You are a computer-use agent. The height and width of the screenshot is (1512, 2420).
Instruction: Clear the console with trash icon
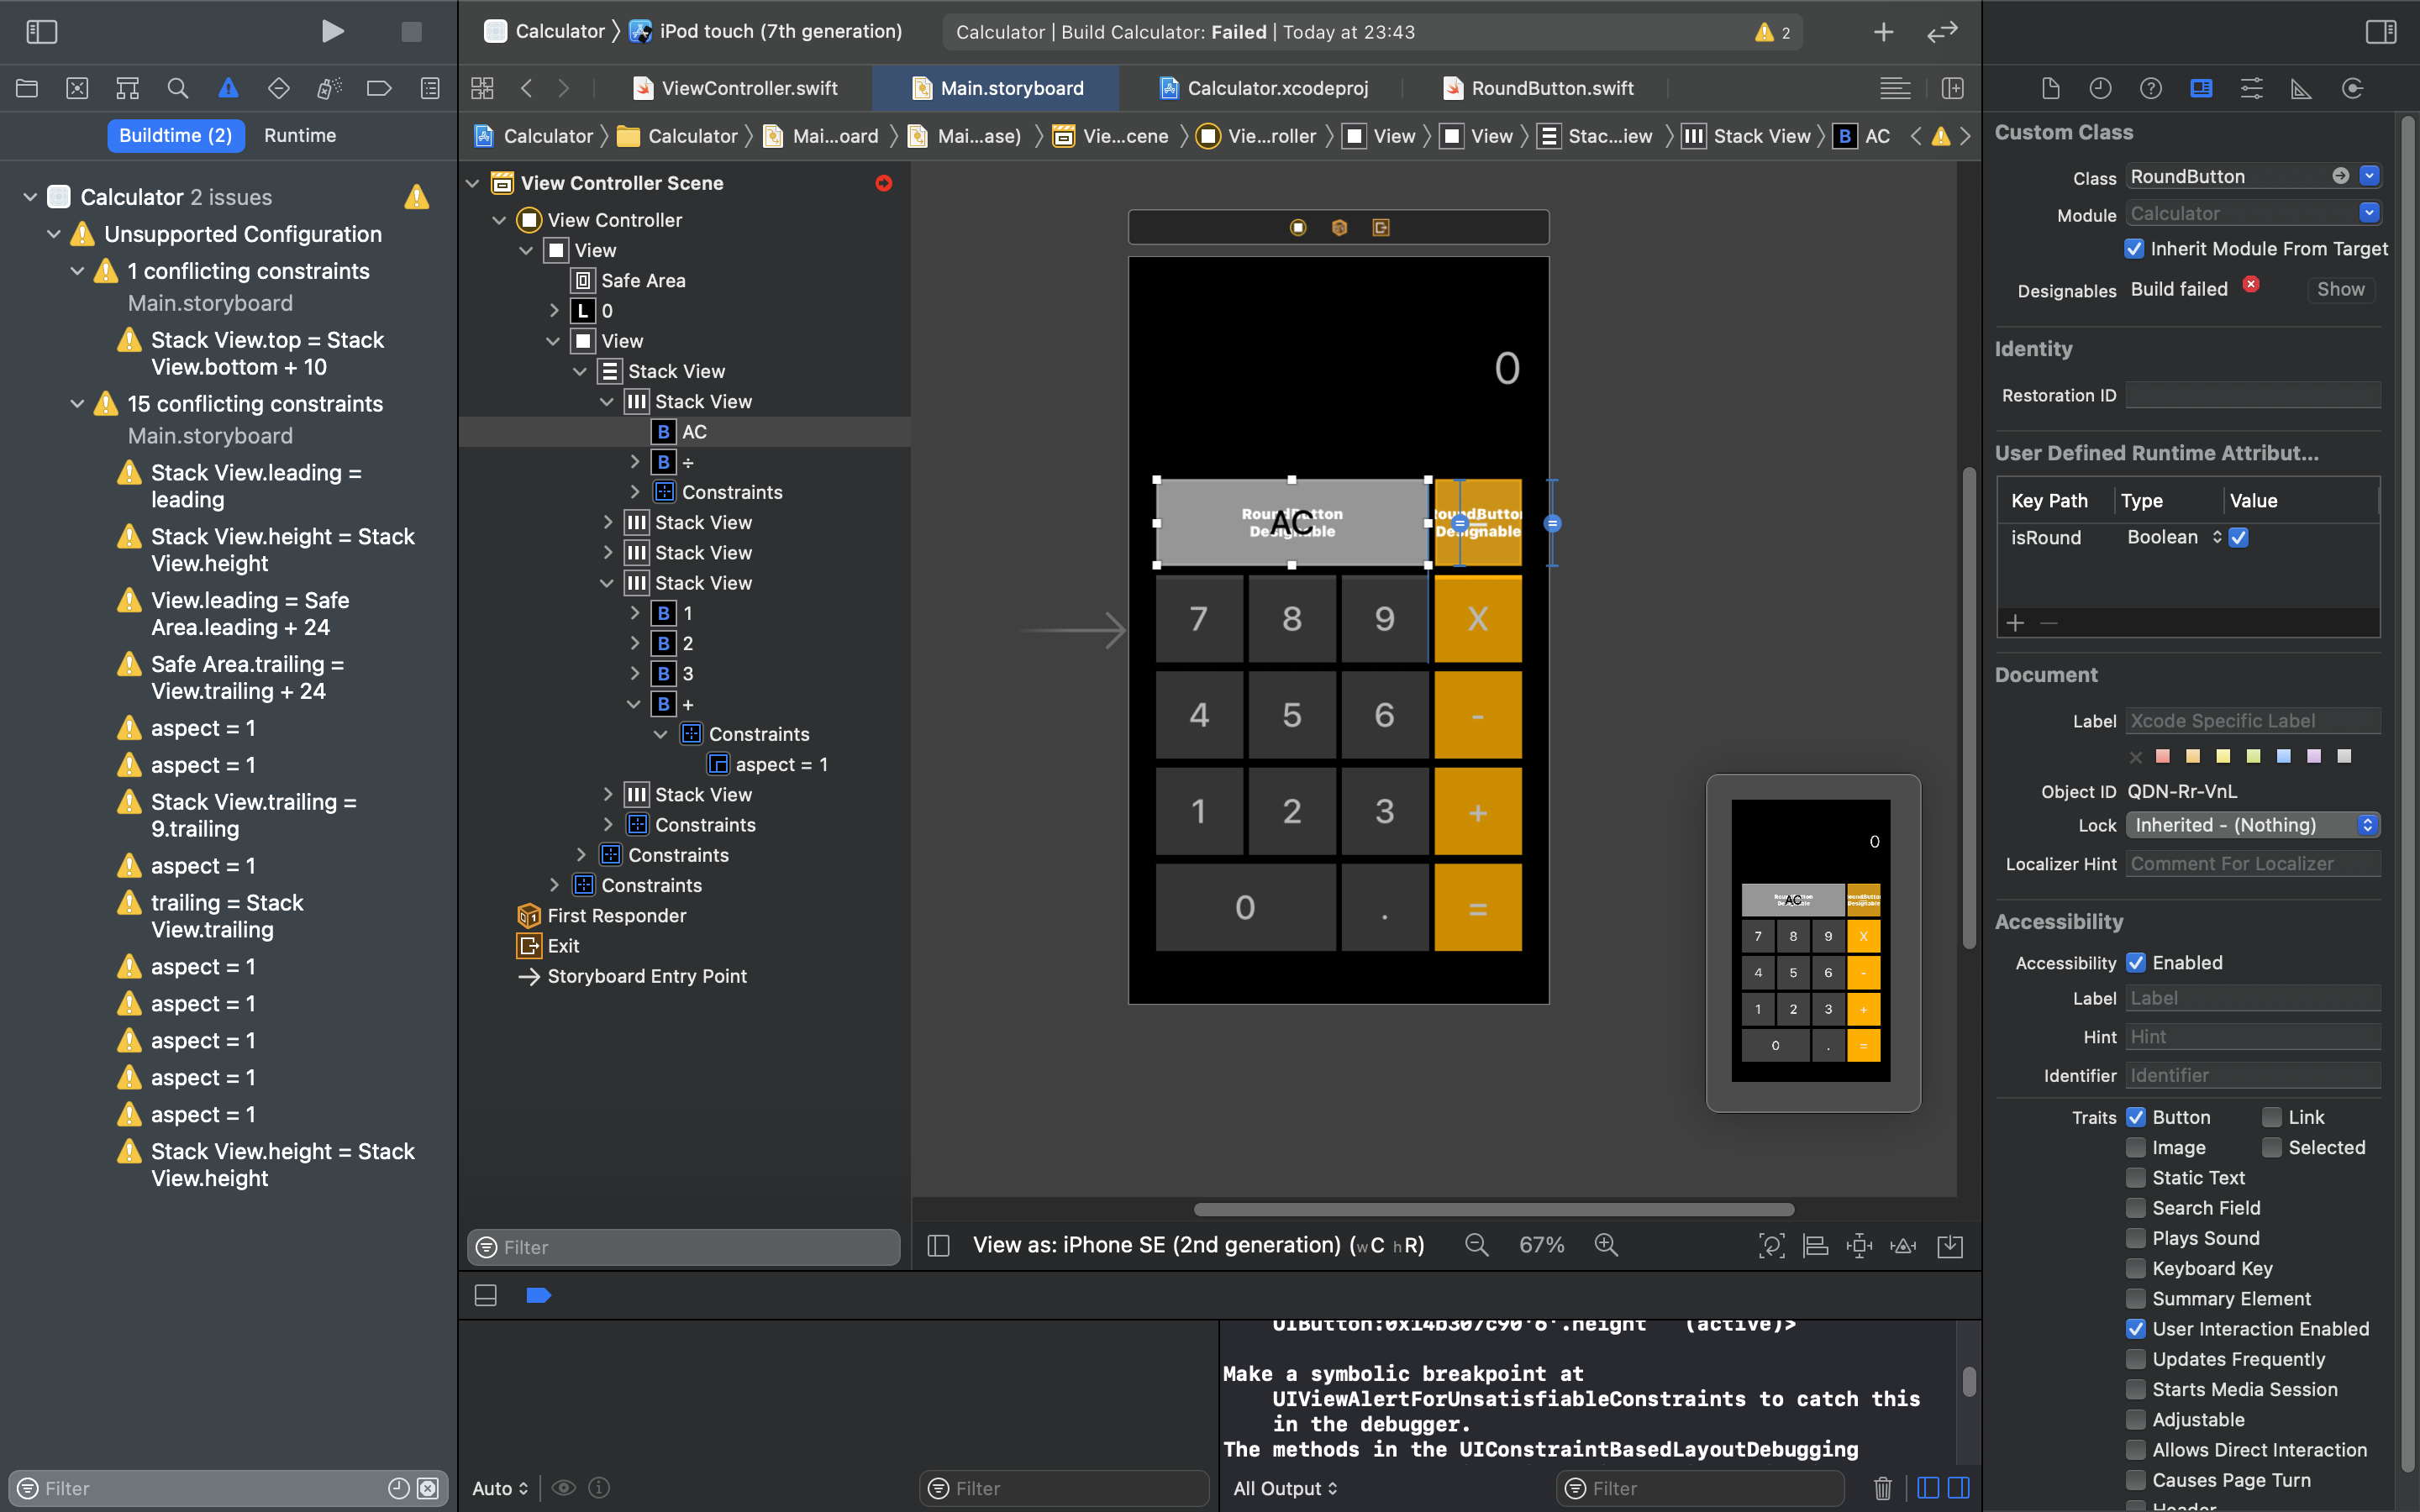point(1882,1488)
